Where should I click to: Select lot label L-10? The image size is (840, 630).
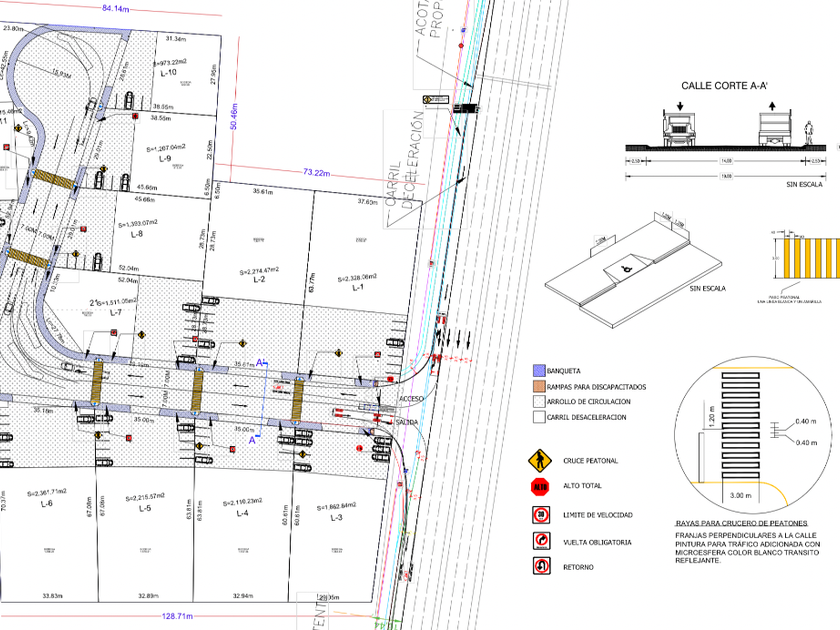pos(168,72)
